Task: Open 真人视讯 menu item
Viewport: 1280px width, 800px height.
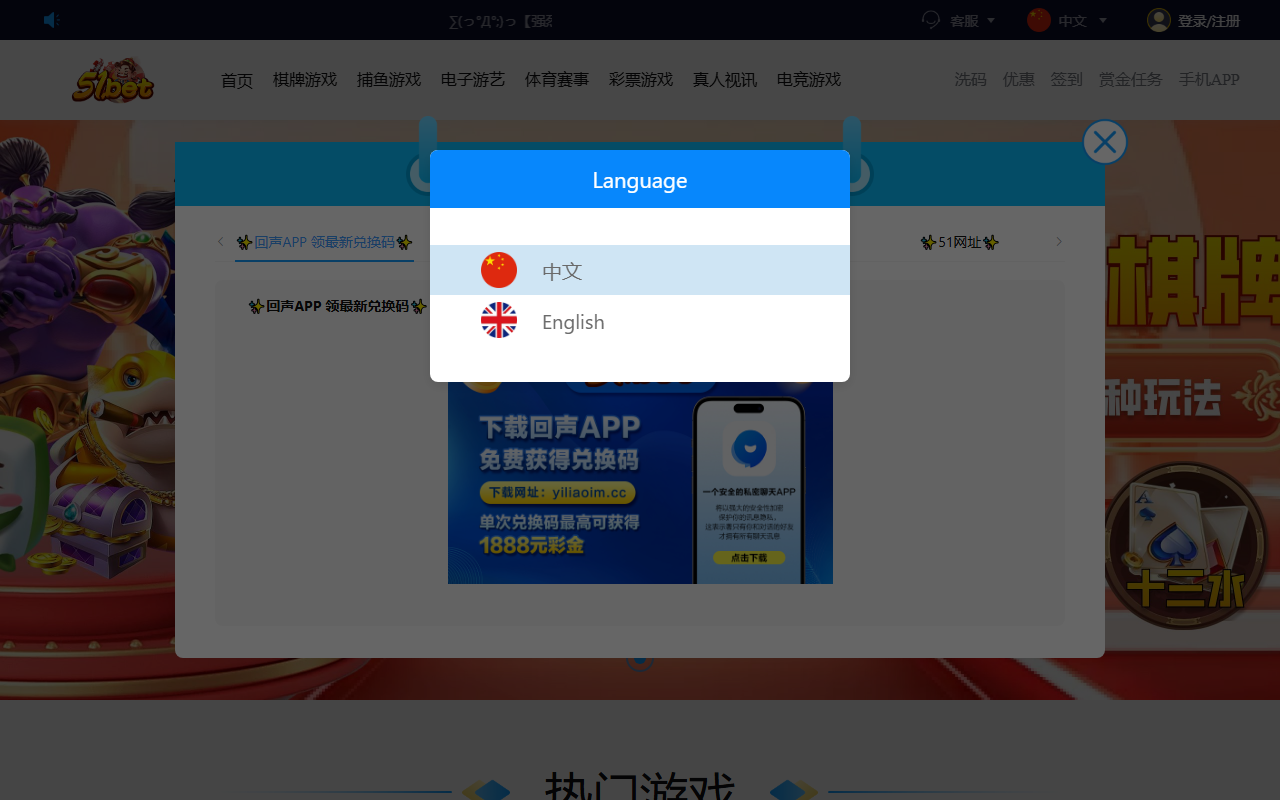Action: (x=725, y=80)
